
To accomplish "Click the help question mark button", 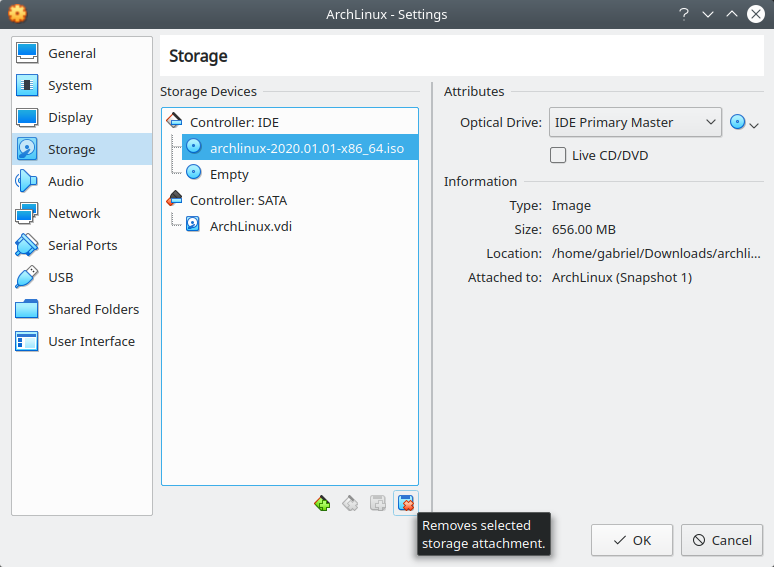I will pos(684,14).
